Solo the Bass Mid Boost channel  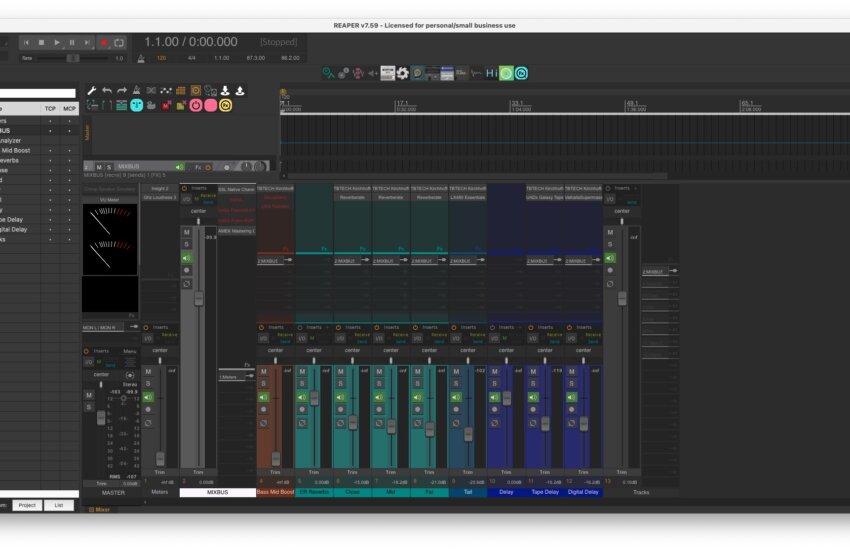(264, 384)
